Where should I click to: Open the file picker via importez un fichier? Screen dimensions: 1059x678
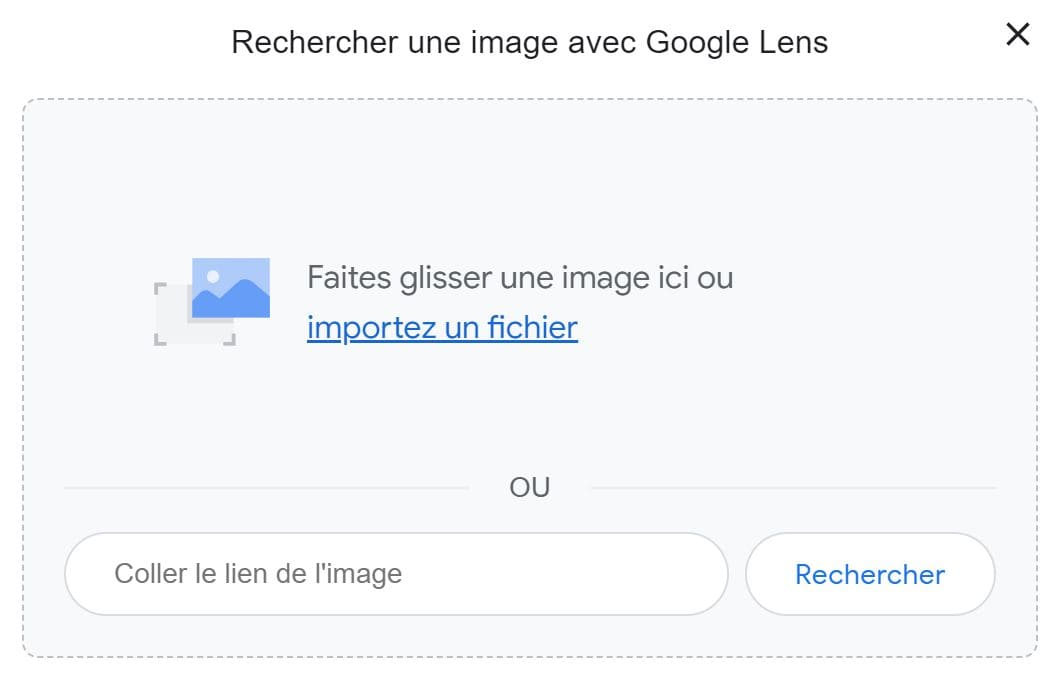(x=441, y=327)
